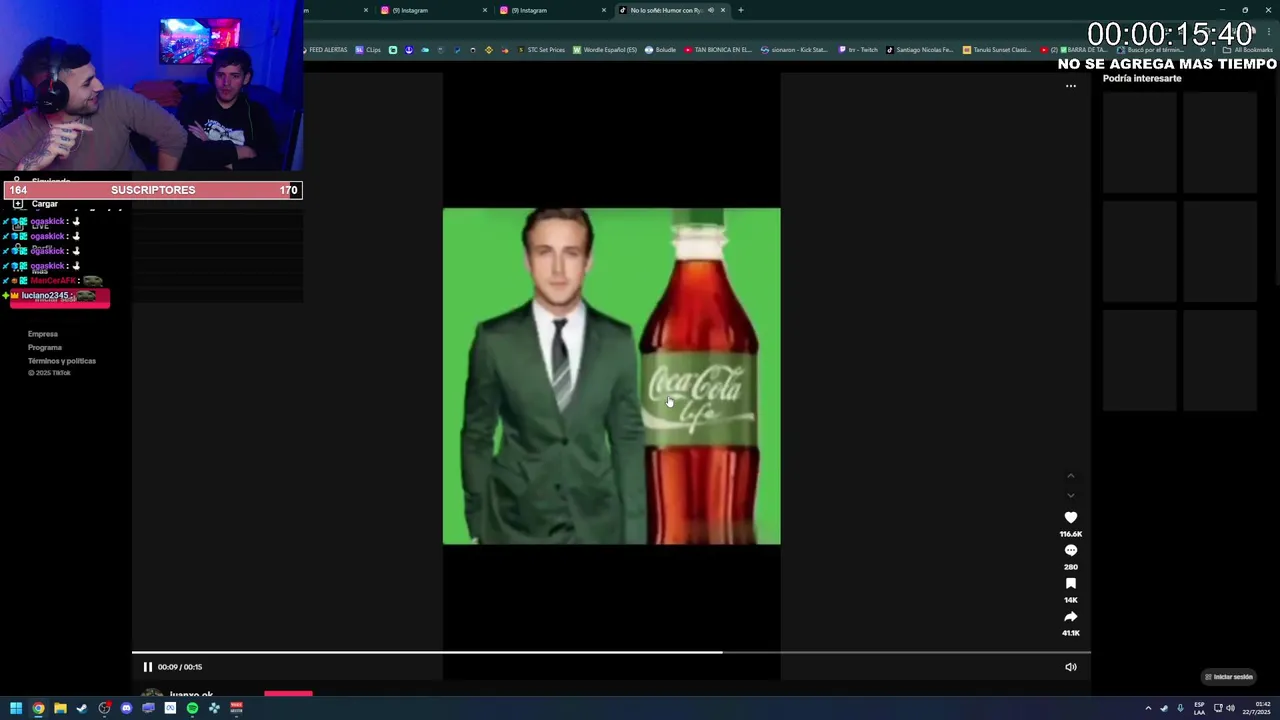The image size is (1280, 720).
Task: Open Steam from the taskbar
Action: [x=82, y=708]
